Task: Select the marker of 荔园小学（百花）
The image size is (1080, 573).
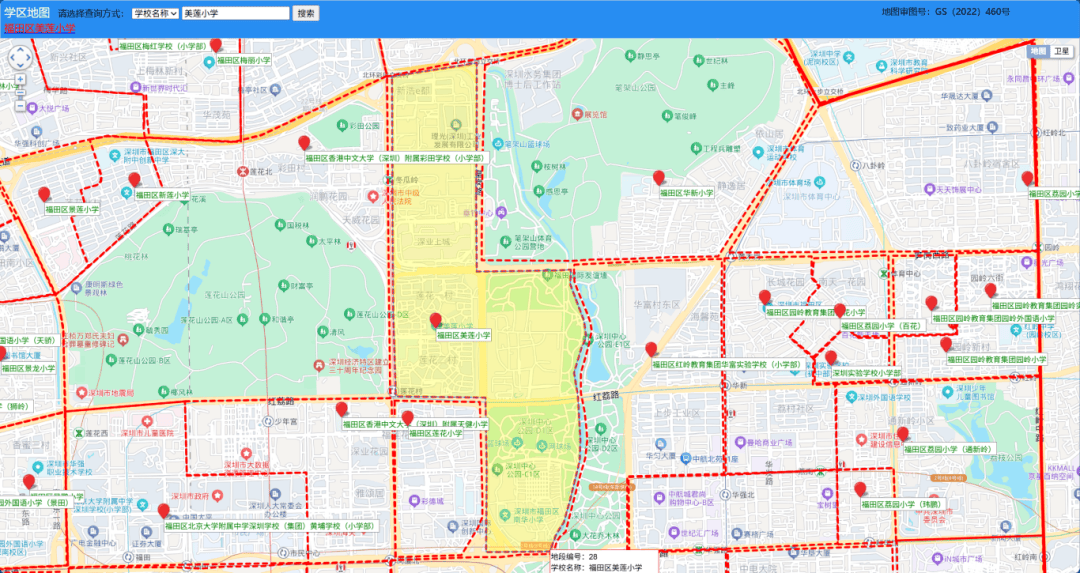Action: pos(839,311)
